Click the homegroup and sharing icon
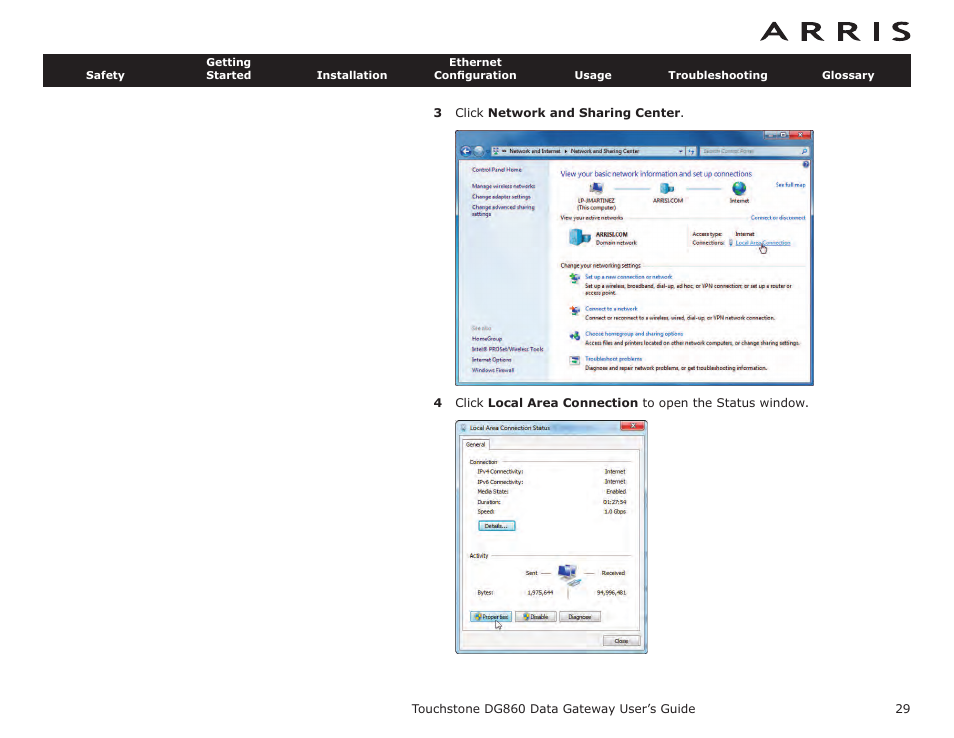The width and height of the screenshot is (954, 738). 574,336
